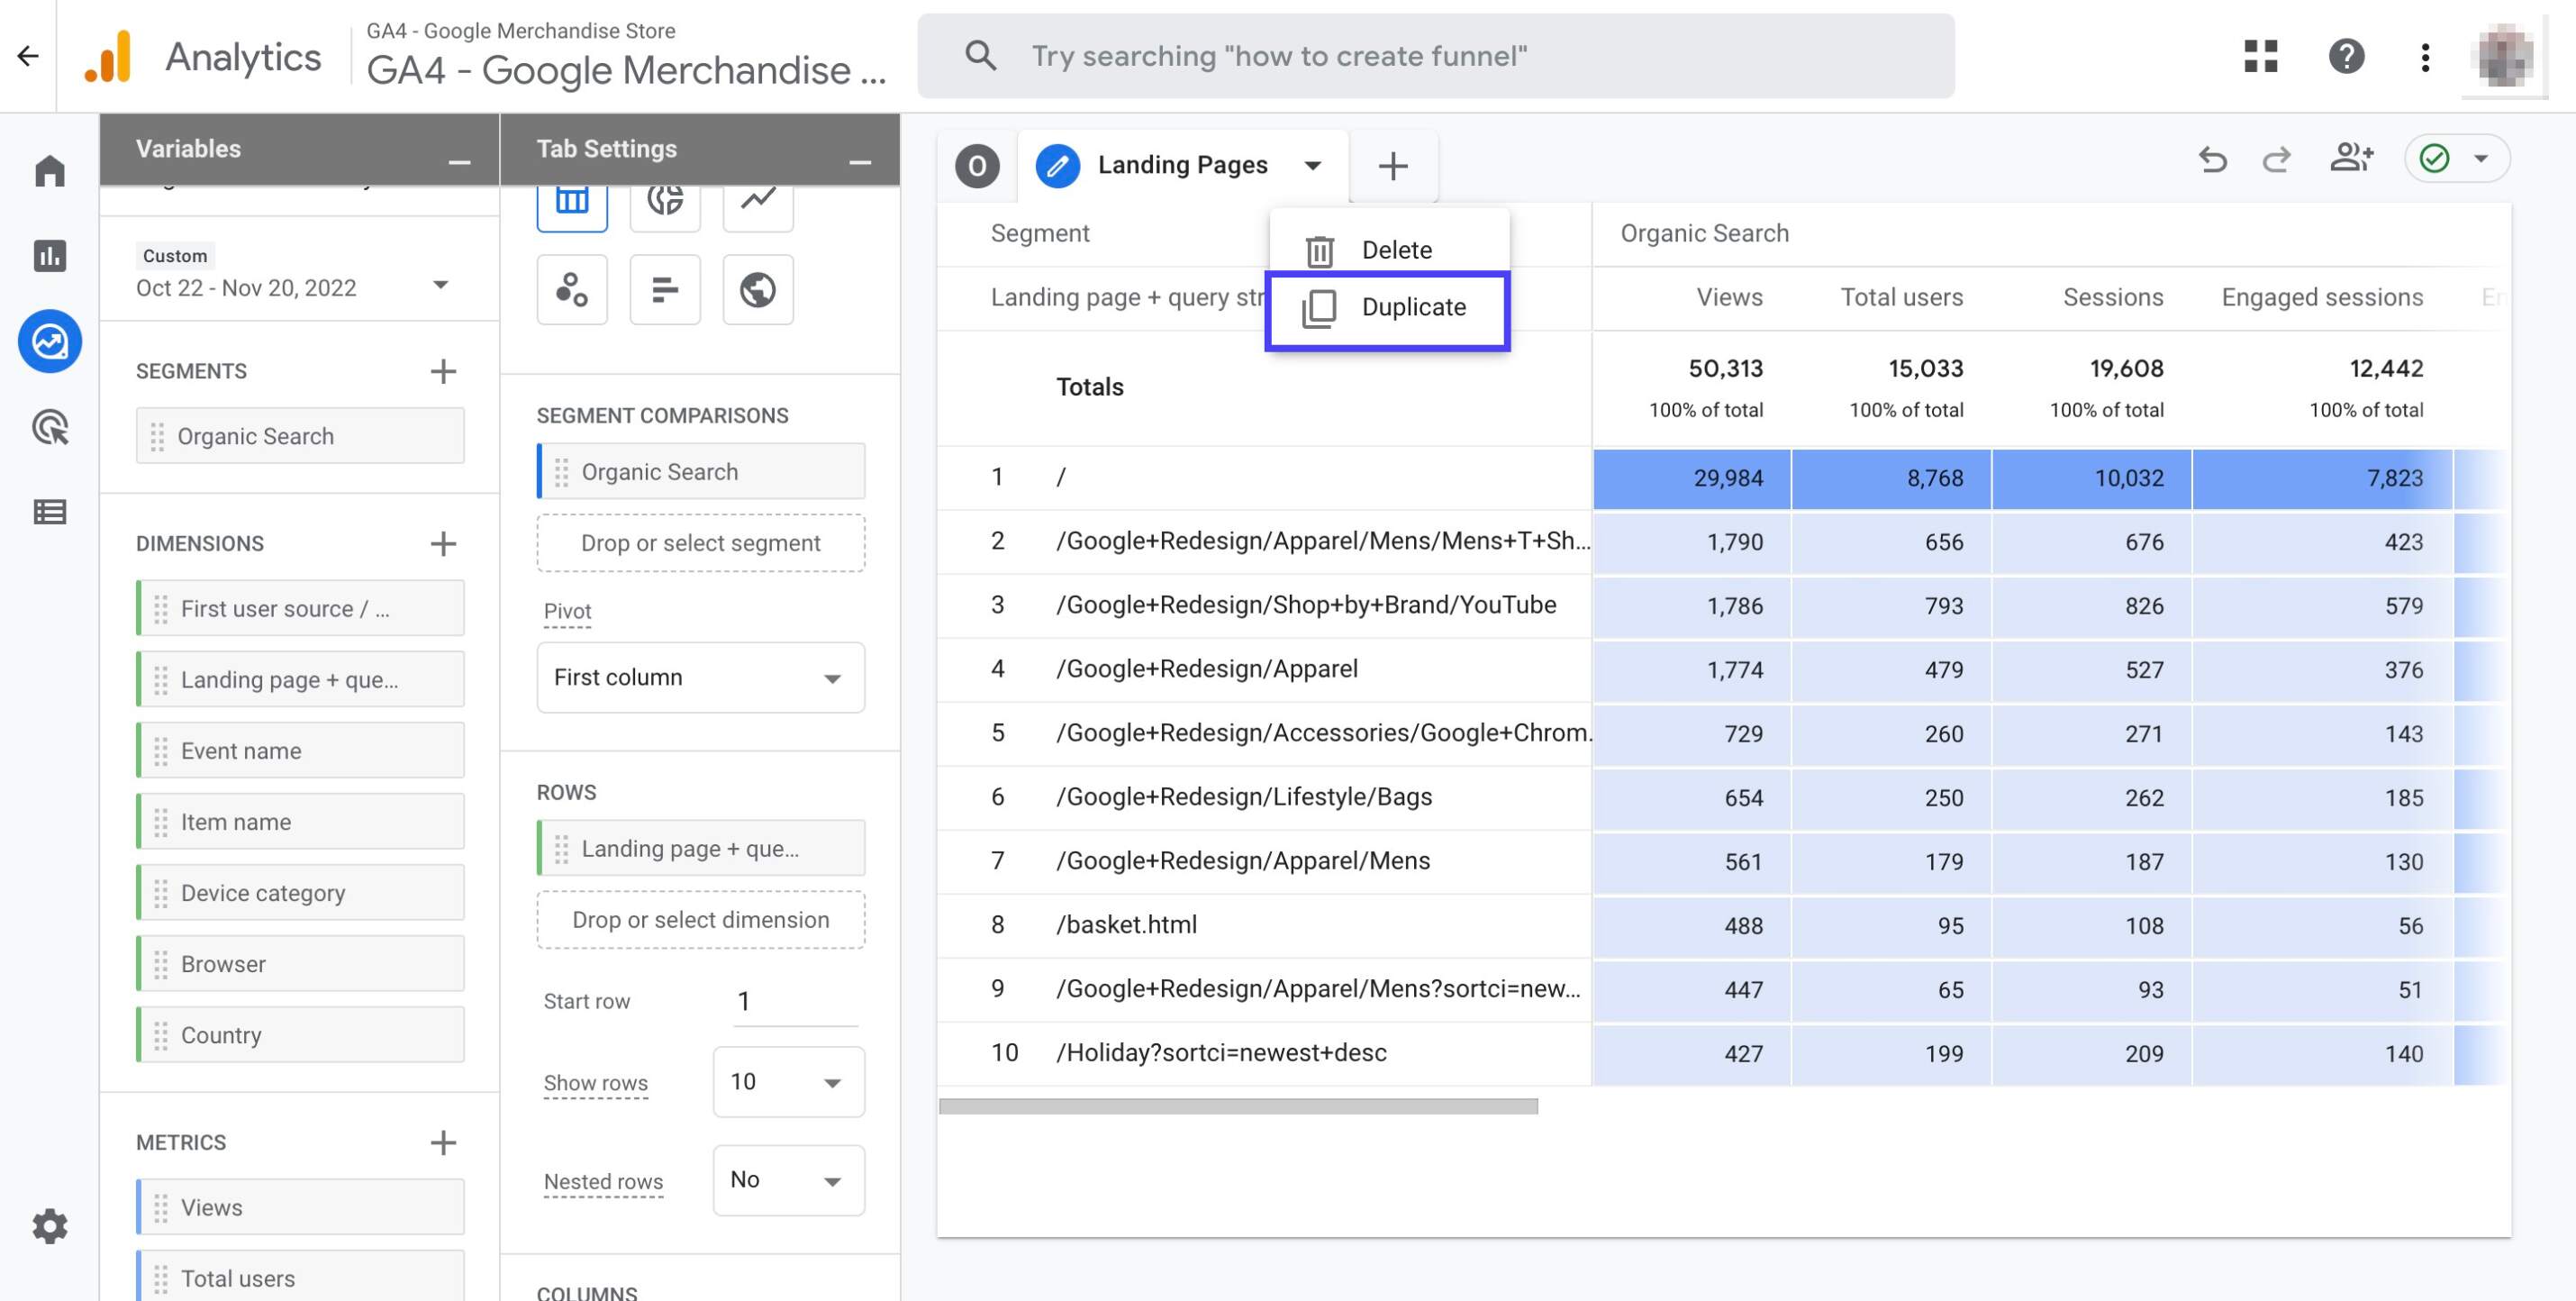Click the Analytics logo icon
Screen dimensions: 2576x1301
[108, 56]
